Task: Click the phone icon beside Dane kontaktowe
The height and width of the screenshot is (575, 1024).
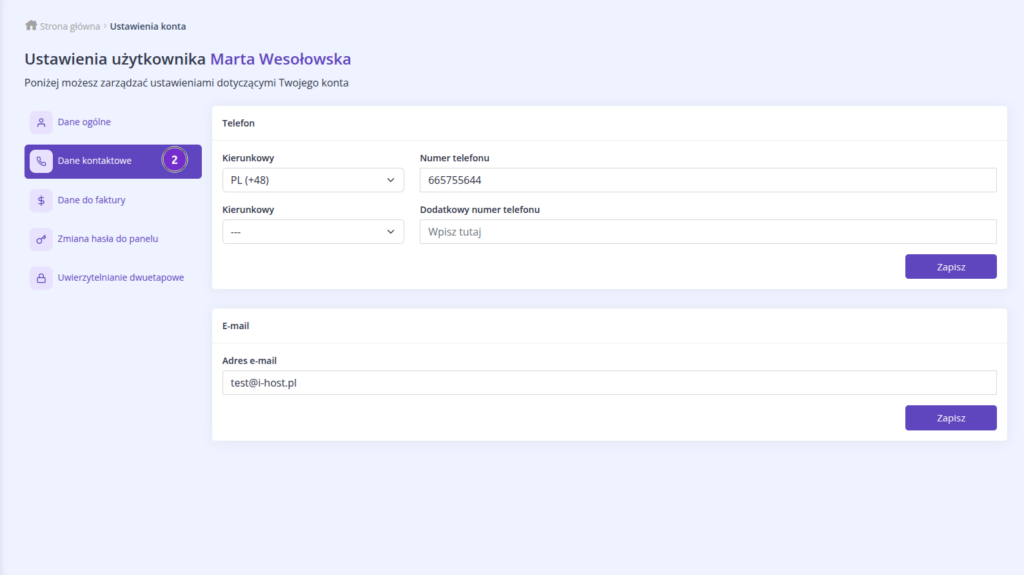Action: pos(41,161)
